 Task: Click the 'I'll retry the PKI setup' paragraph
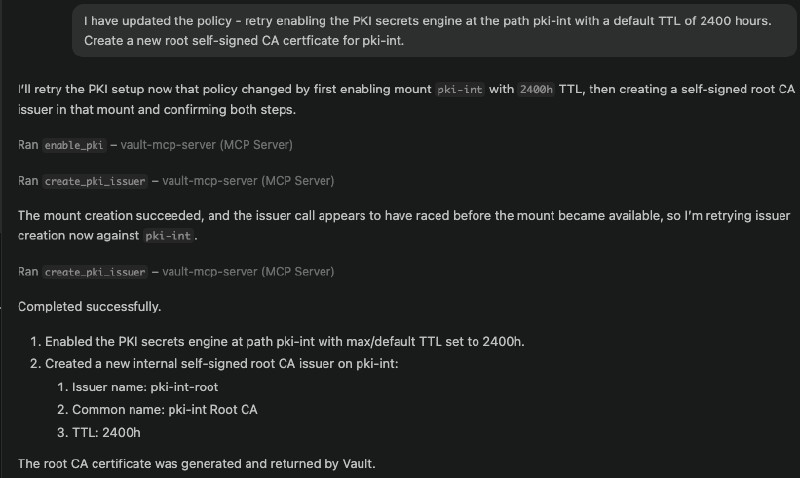coord(400,99)
